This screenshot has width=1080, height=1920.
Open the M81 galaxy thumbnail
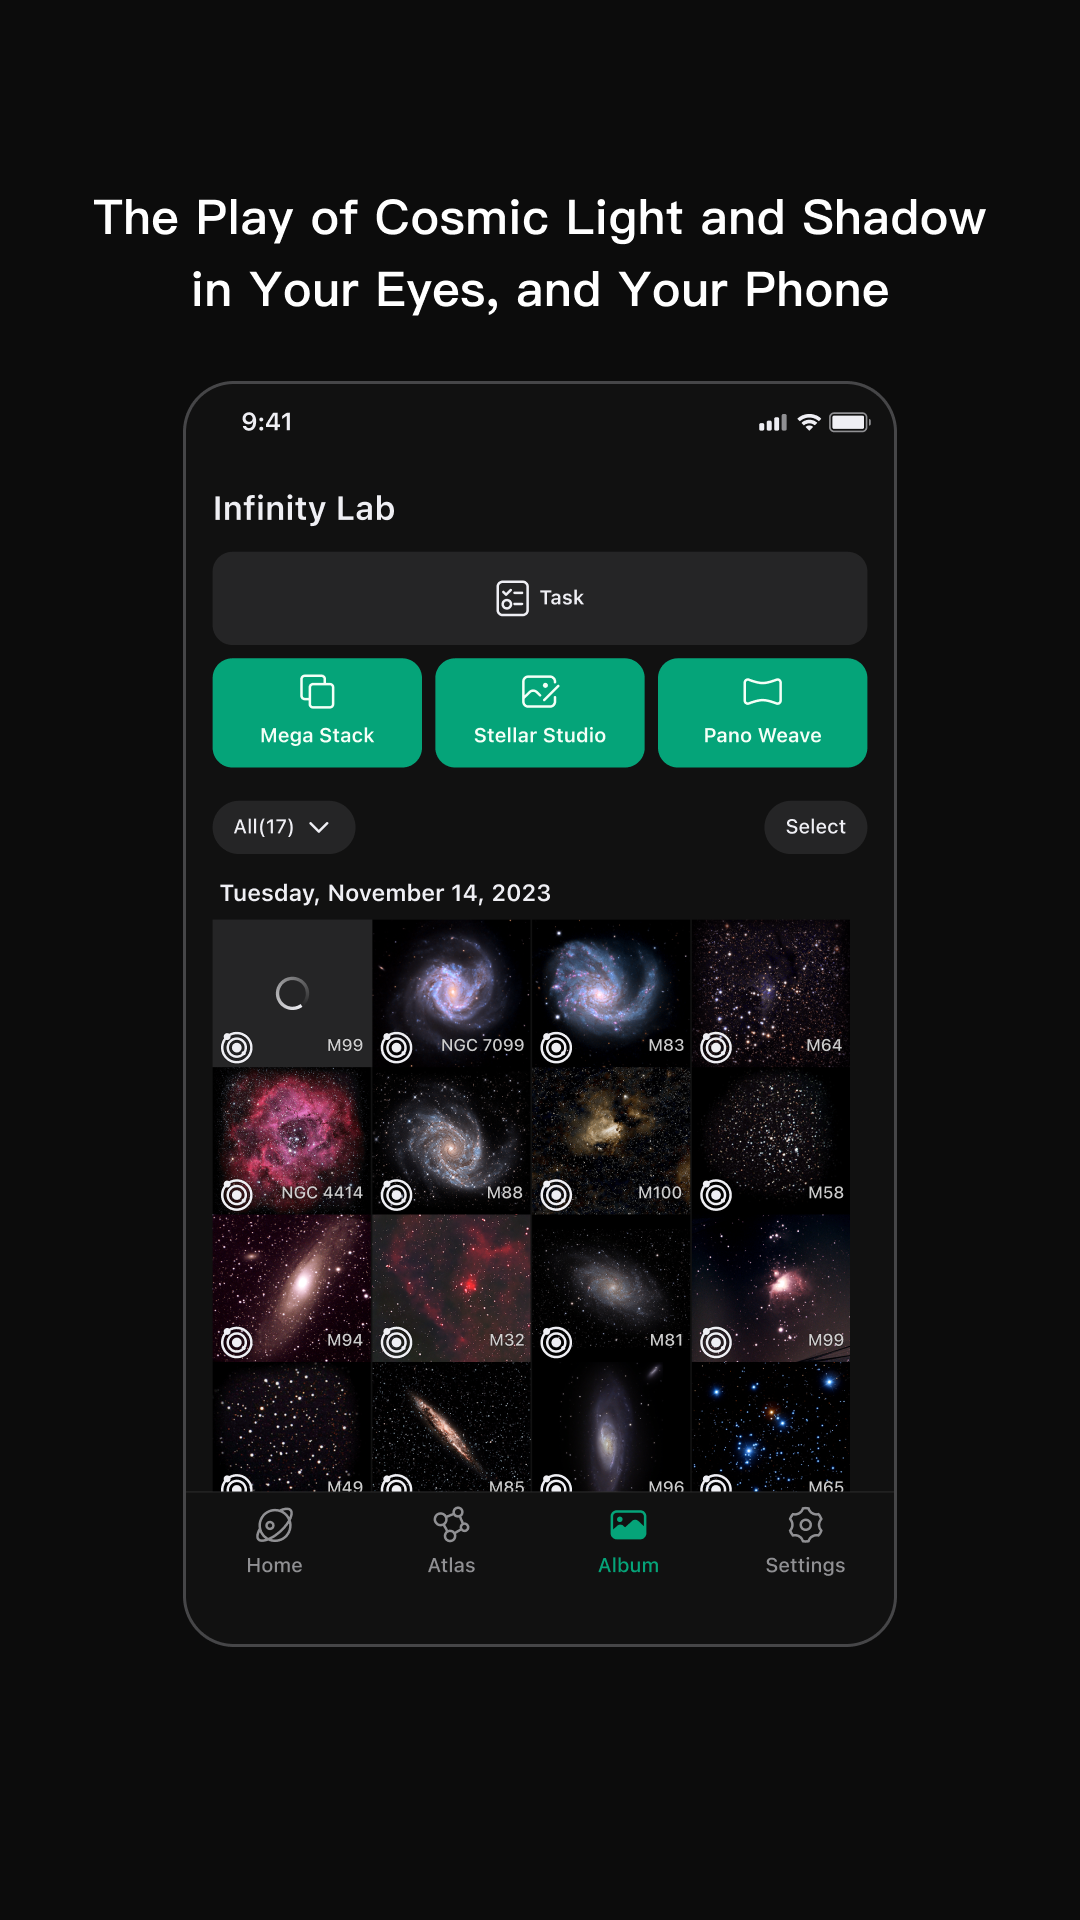click(x=611, y=1288)
